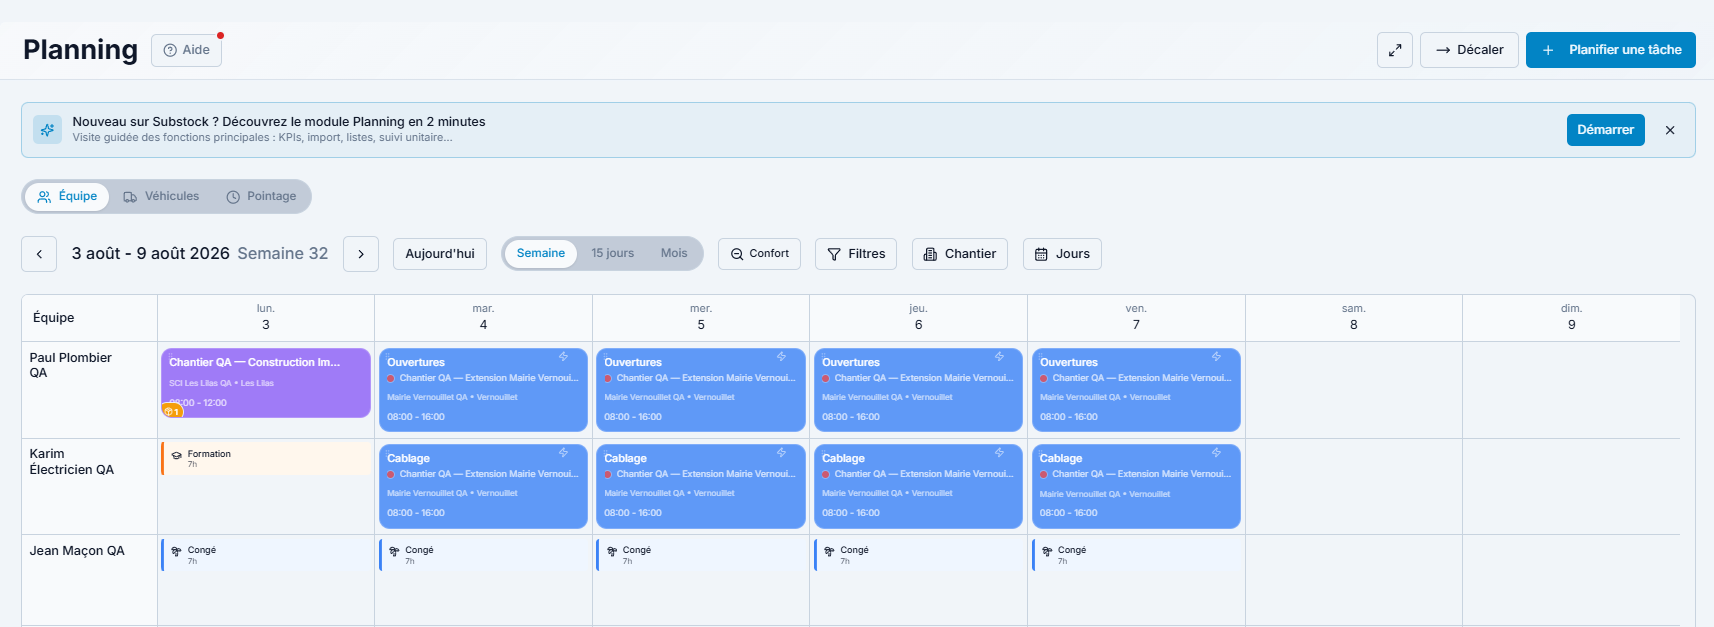
Task: Switch to the Pointage tab
Action: coord(261,197)
